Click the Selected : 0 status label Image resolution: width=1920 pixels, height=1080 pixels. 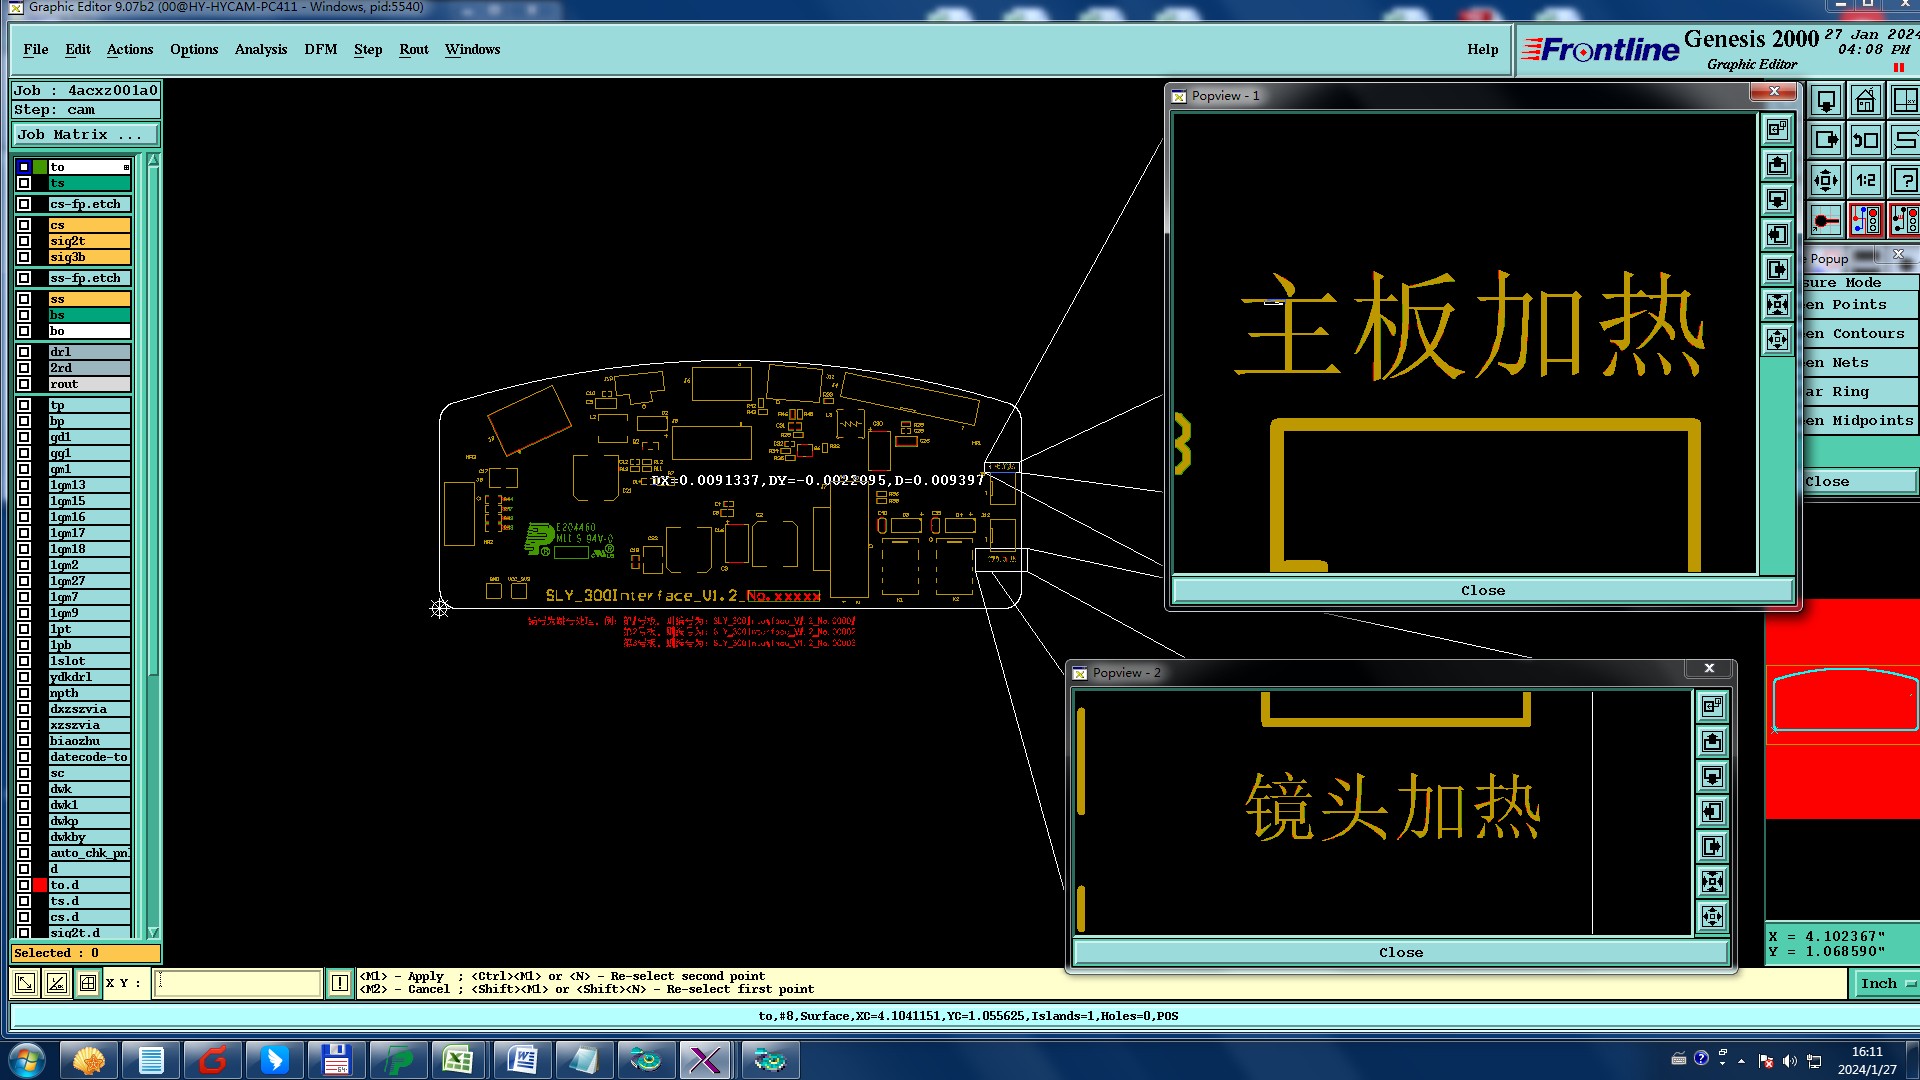(x=85, y=954)
